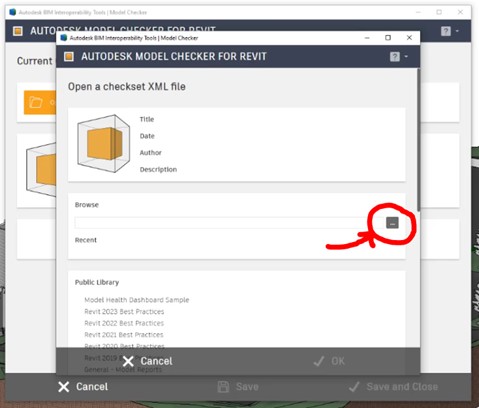Select Revit 2020 Best Practices checkset
Image resolution: width=479 pixels, height=408 pixels.
[124, 346]
